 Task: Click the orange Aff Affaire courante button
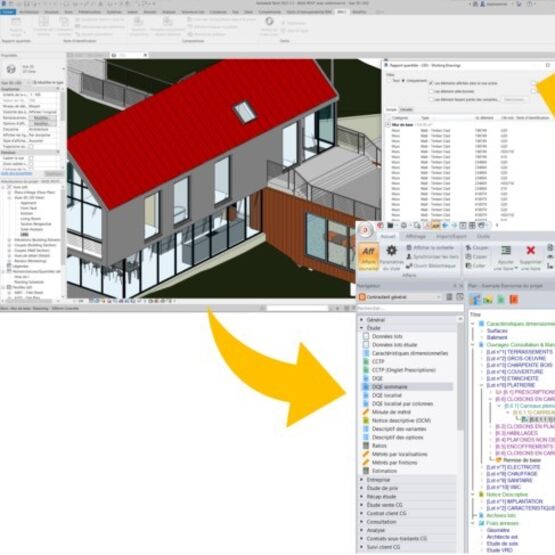[368, 257]
